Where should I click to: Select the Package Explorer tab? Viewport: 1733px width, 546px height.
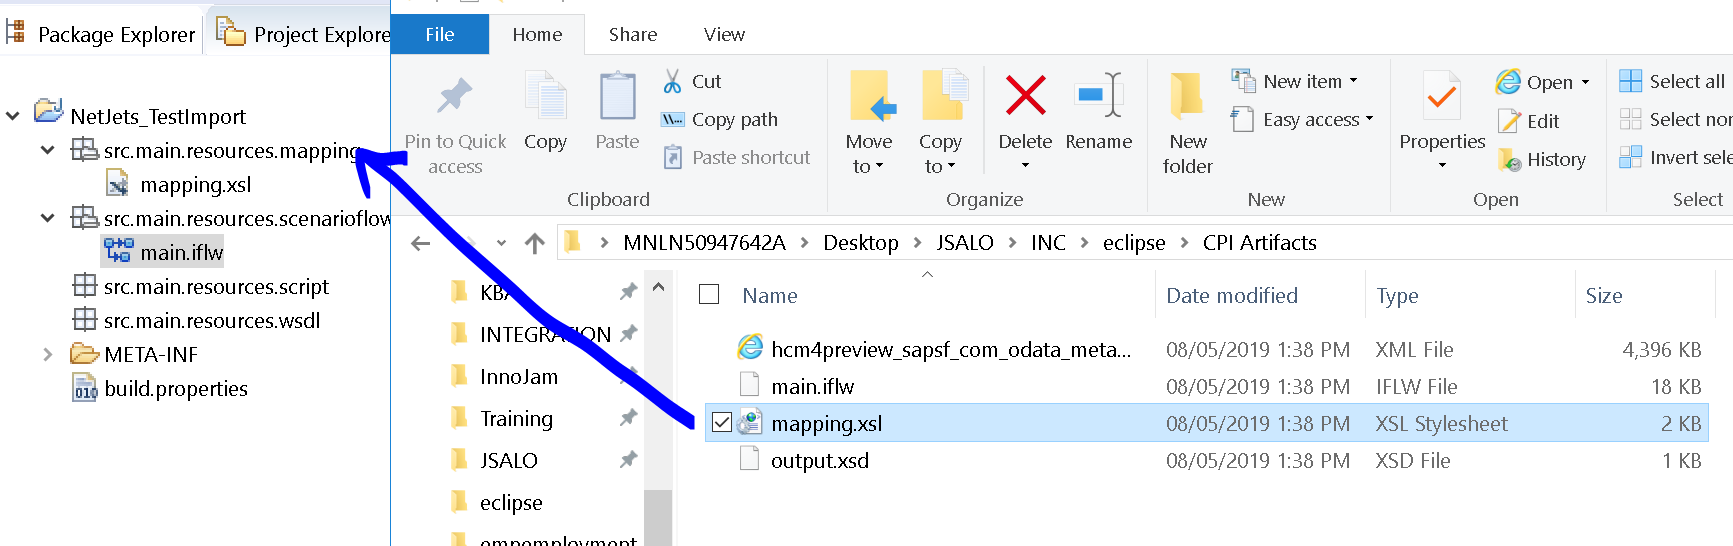[x=101, y=34]
